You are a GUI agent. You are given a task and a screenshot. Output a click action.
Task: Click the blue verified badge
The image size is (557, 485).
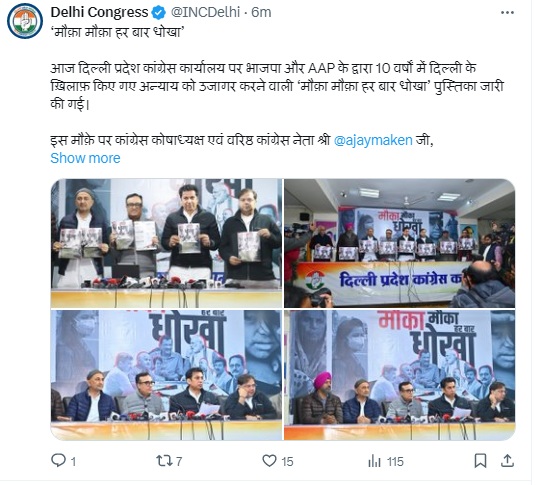point(158,13)
